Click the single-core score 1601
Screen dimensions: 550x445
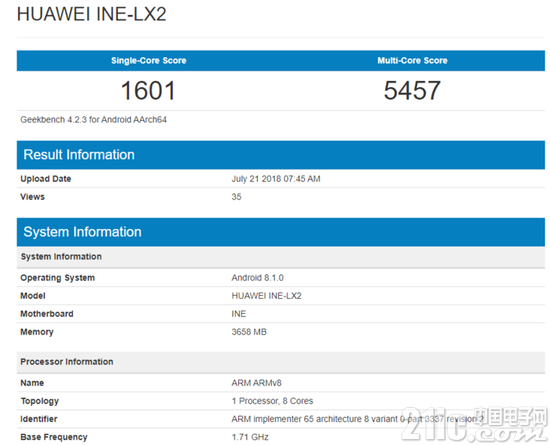point(148,90)
